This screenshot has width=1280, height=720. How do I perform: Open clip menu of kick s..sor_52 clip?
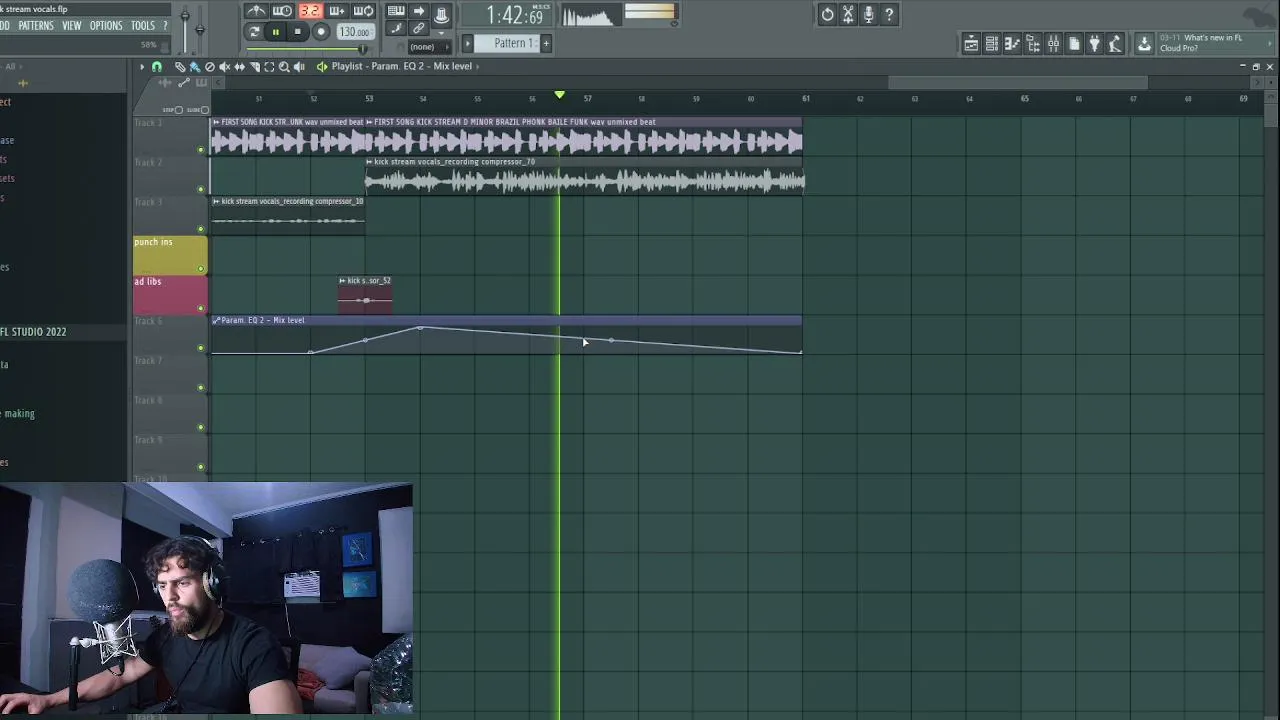(x=342, y=281)
